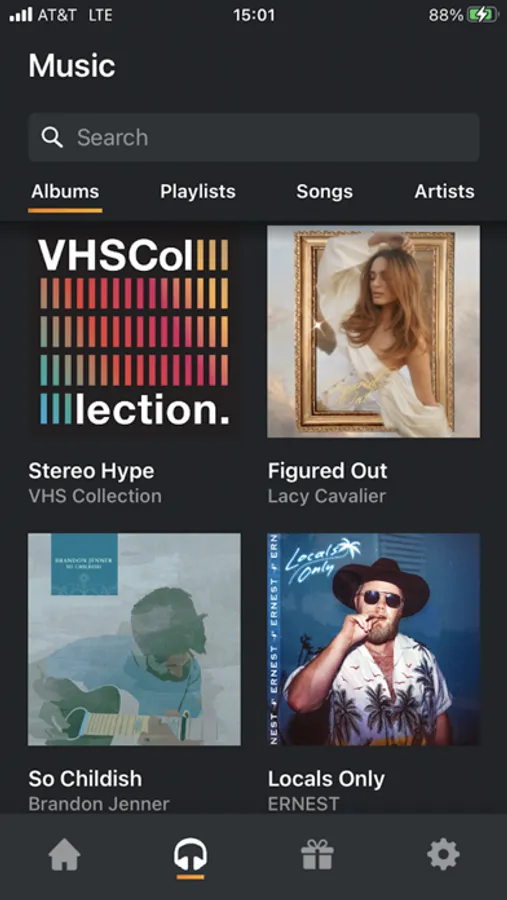
Task: Focus the Search input field
Action: point(254,137)
